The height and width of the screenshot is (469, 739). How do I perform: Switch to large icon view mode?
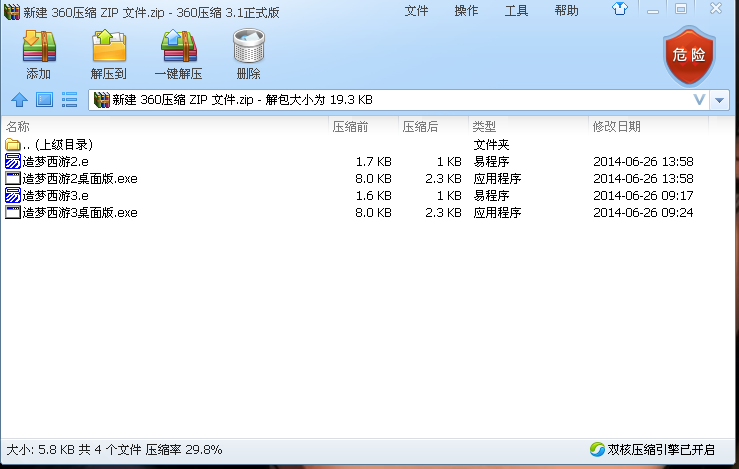click(44, 99)
